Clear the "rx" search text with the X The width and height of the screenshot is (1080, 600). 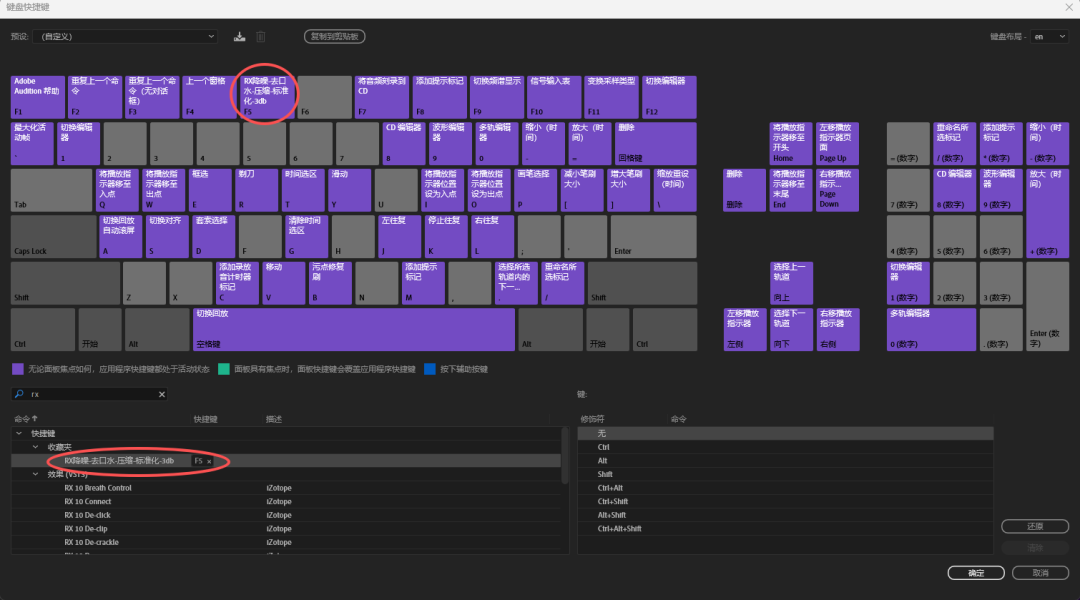tap(162, 394)
